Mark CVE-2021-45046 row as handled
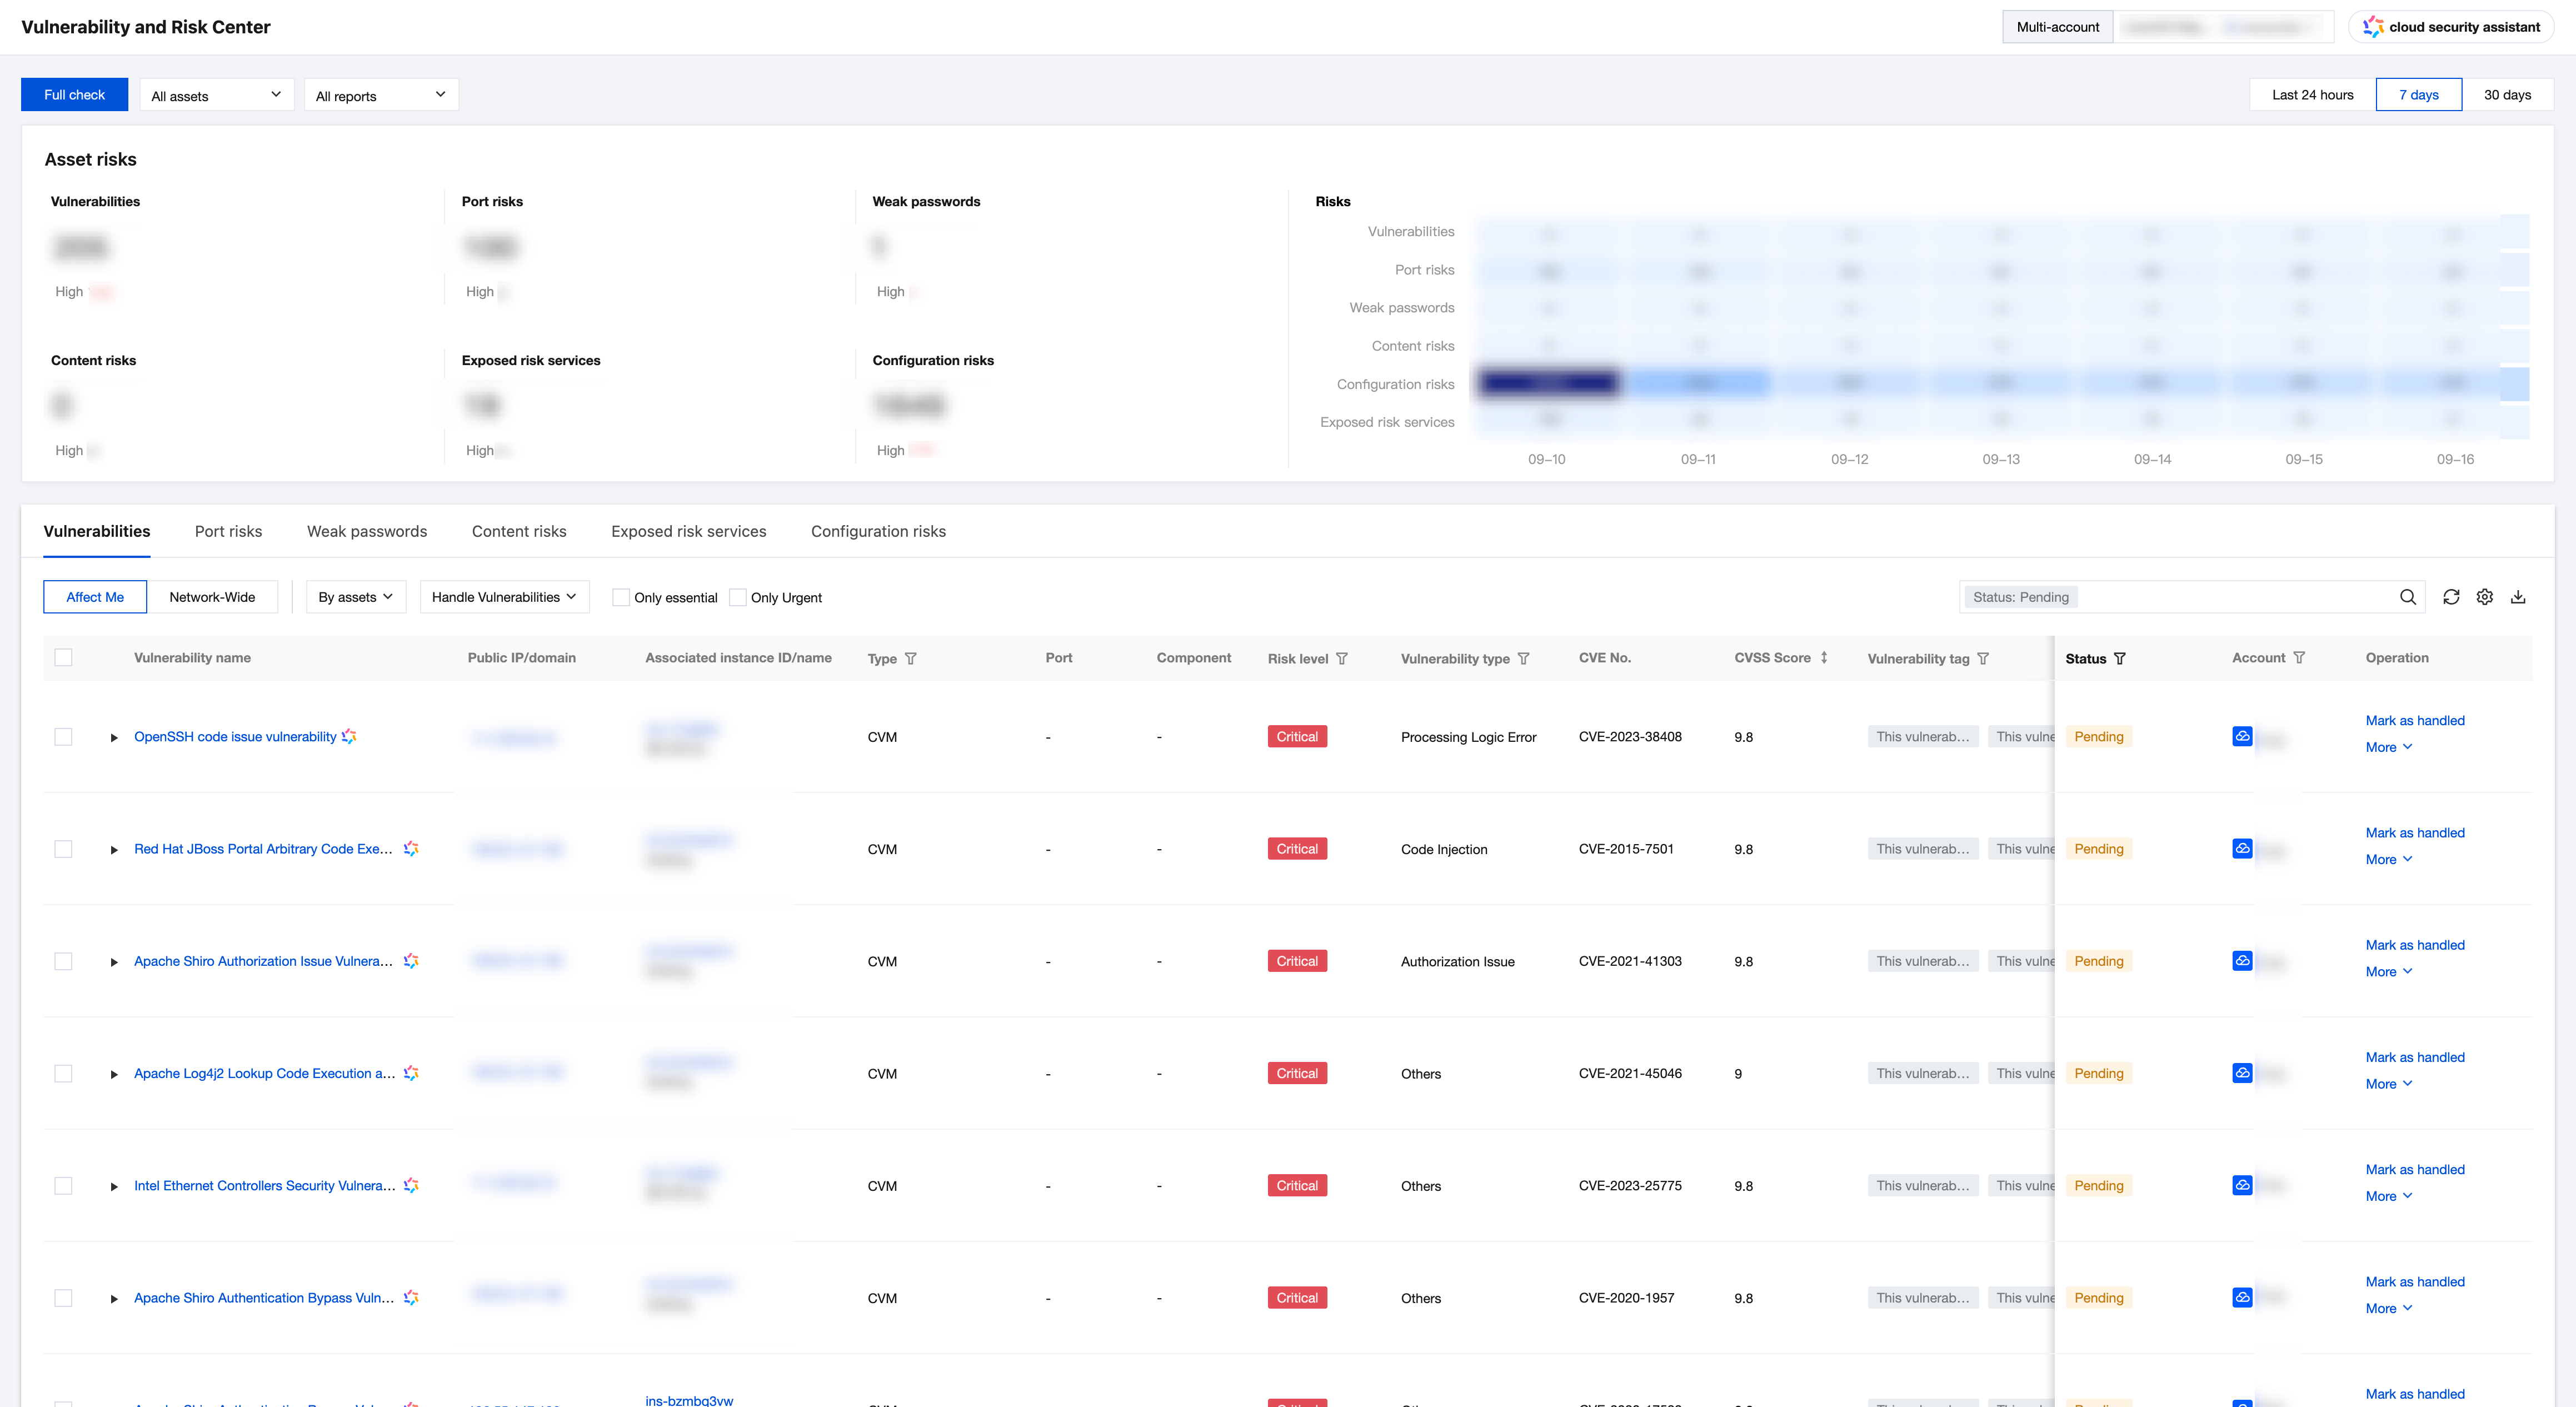 [2414, 1058]
